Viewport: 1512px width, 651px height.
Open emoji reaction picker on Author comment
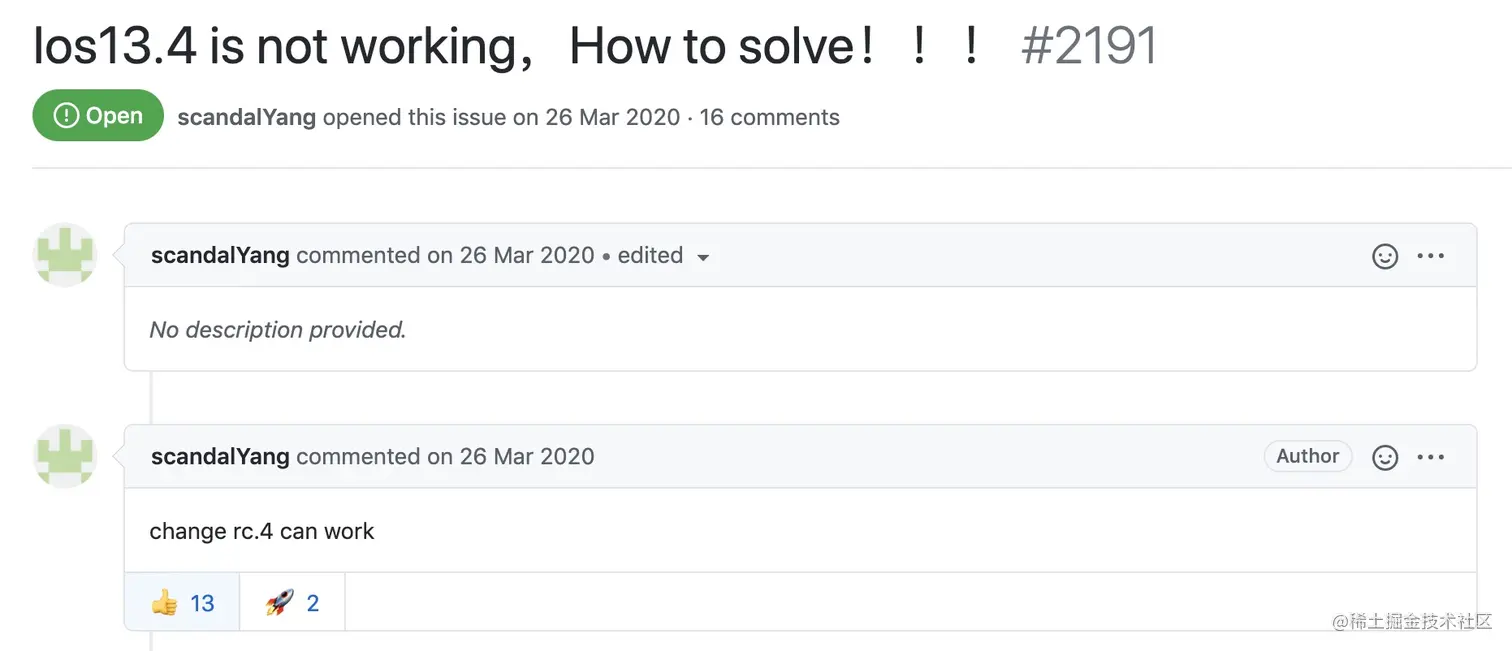pyautogui.click(x=1385, y=458)
